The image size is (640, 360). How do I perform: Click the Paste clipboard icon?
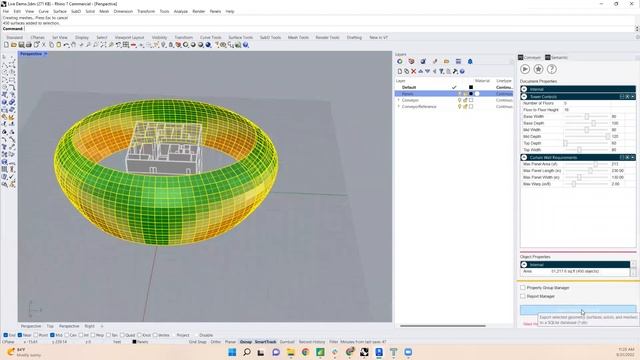(x=59, y=45)
